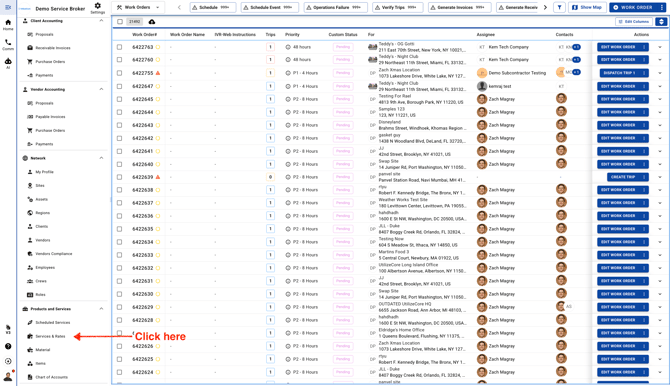
Task: Expand row details for work order 6422755
Action: click(x=660, y=73)
